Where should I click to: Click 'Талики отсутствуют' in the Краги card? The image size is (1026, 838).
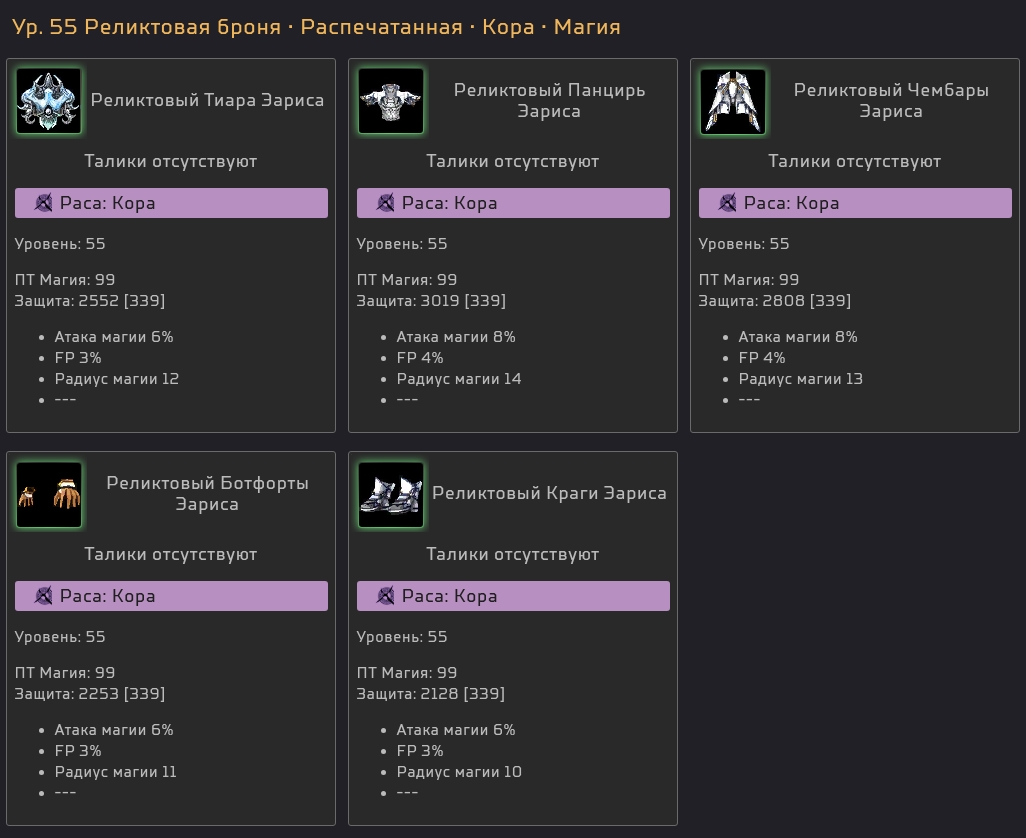coord(513,555)
